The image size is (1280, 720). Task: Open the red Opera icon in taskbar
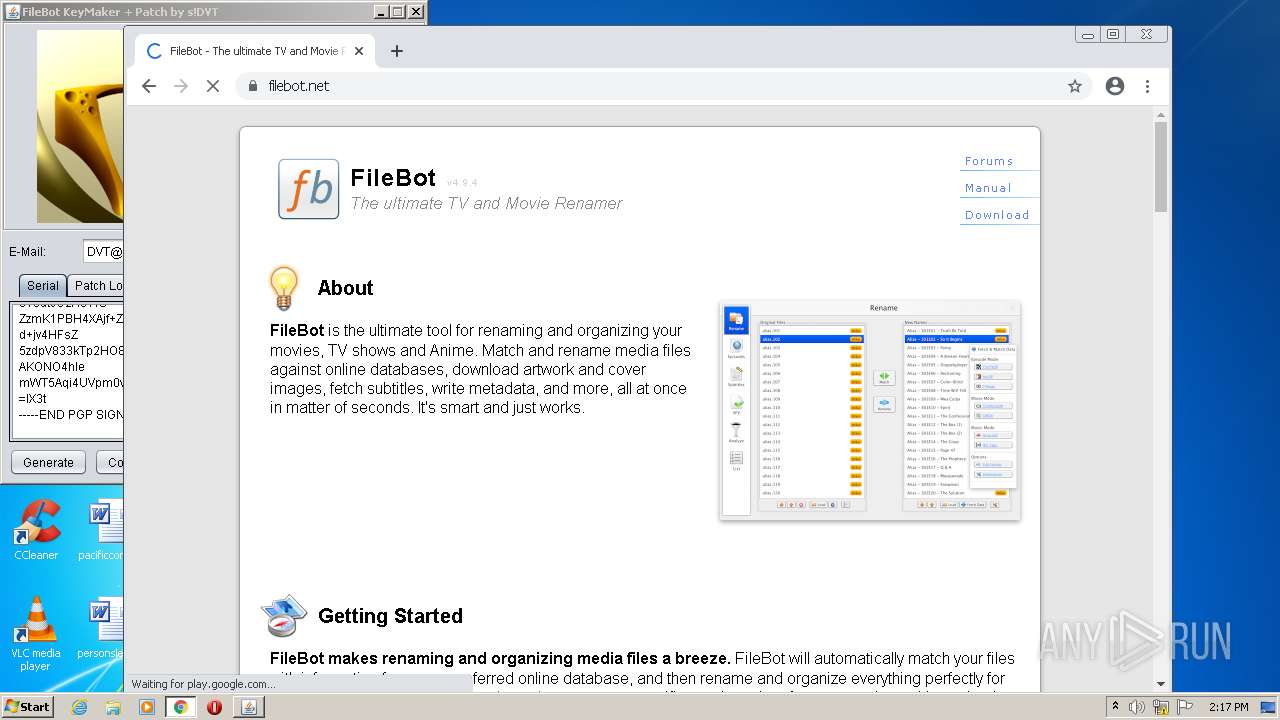pyautogui.click(x=214, y=707)
